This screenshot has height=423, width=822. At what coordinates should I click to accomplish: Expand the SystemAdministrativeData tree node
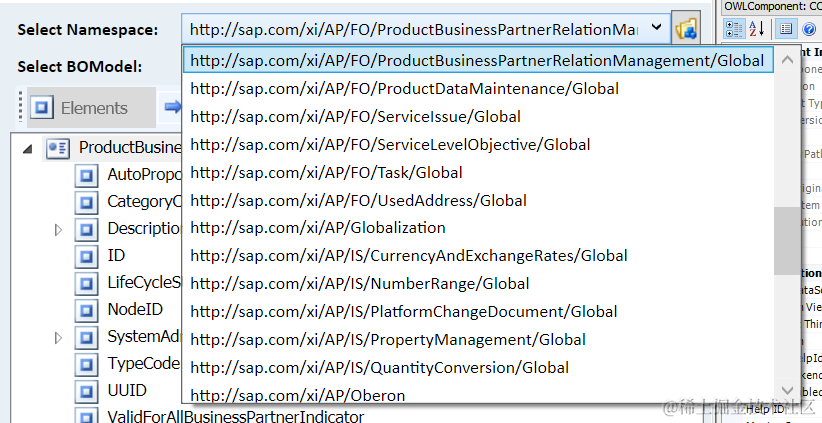coord(58,338)
